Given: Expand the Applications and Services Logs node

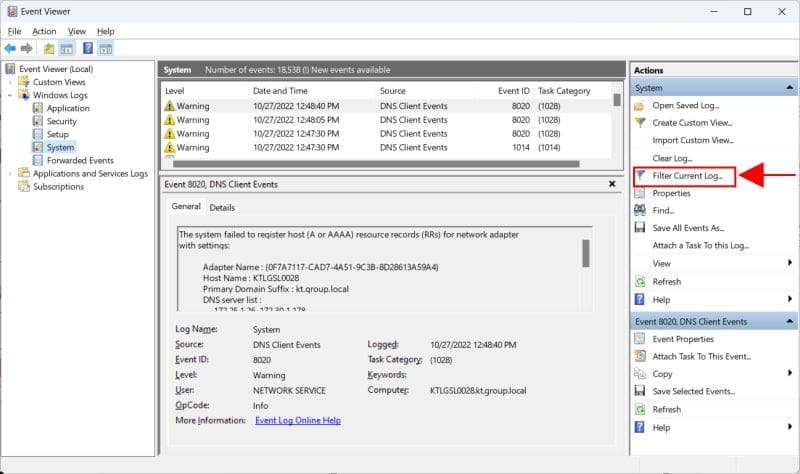Looking at the screenshot, I should 11,173.
